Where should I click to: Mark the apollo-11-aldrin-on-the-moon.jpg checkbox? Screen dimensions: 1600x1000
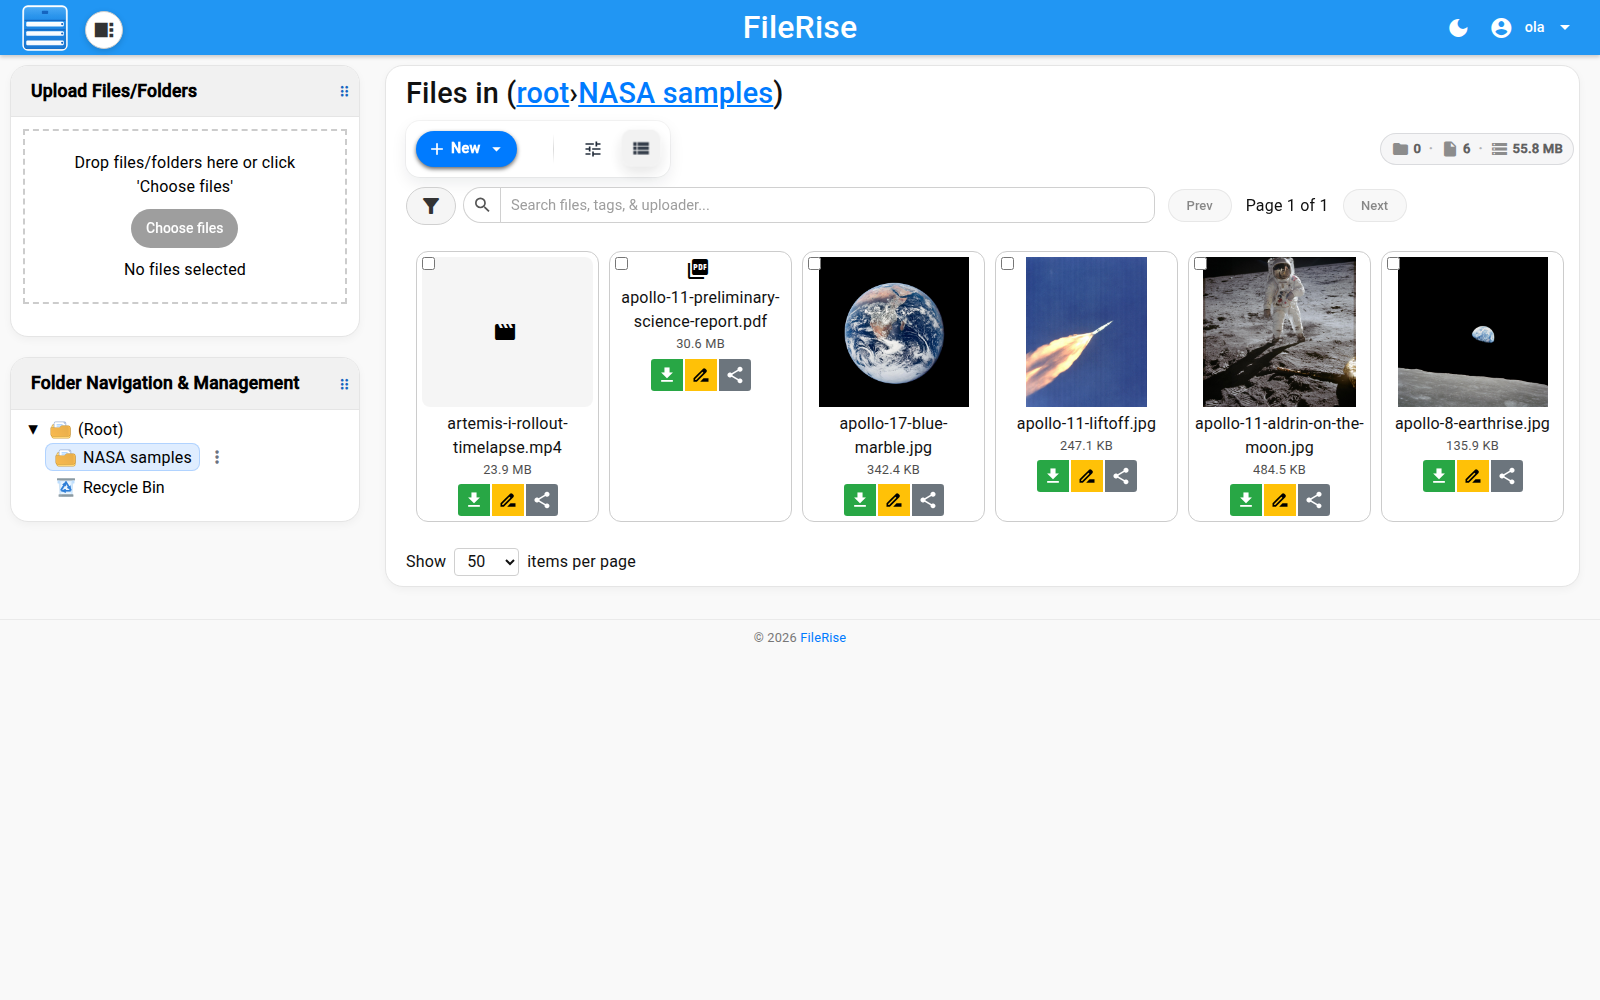click(1201, 264)
